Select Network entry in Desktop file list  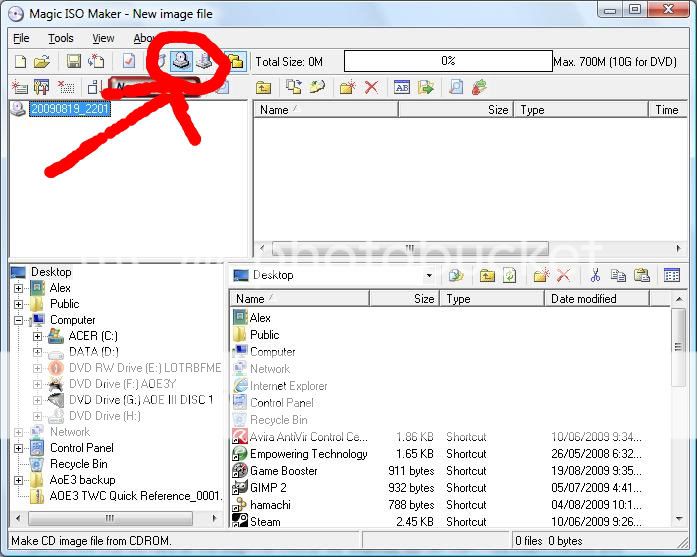pyautogui.click(x=270, y=369)
